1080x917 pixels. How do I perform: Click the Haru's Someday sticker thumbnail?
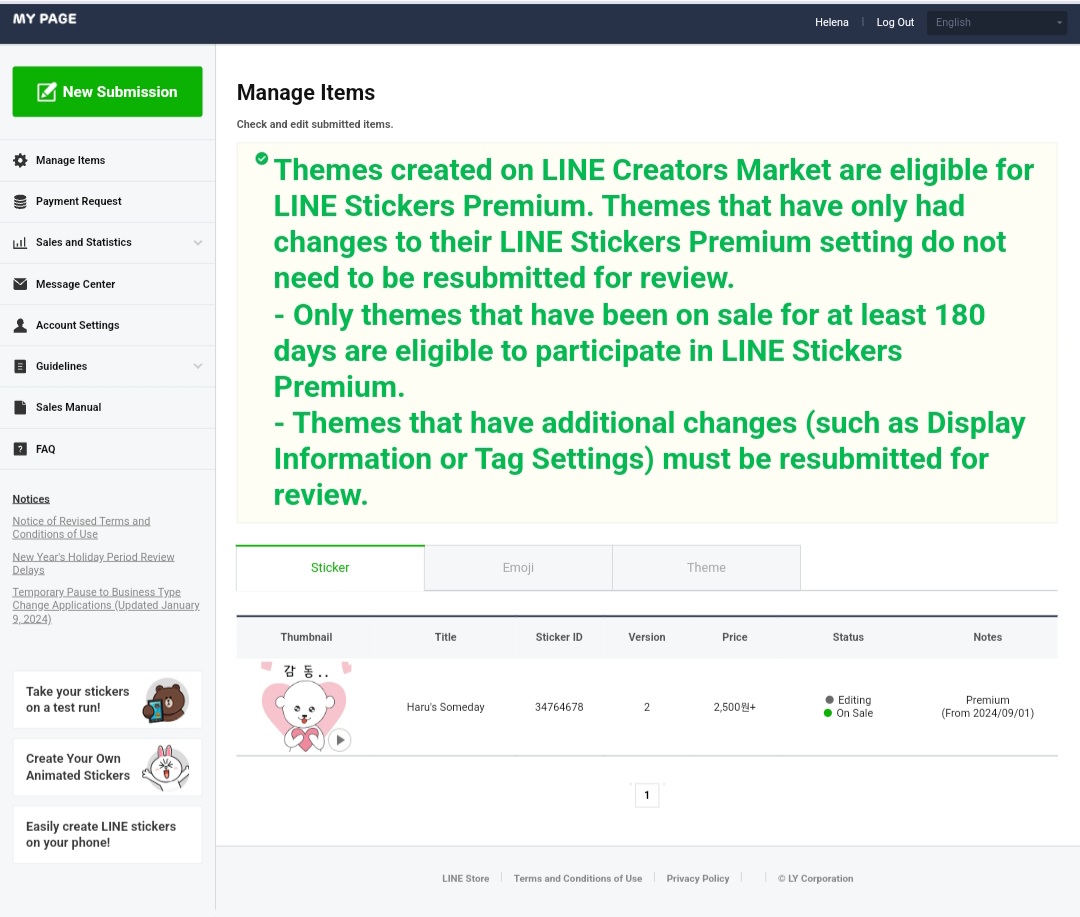307,707
